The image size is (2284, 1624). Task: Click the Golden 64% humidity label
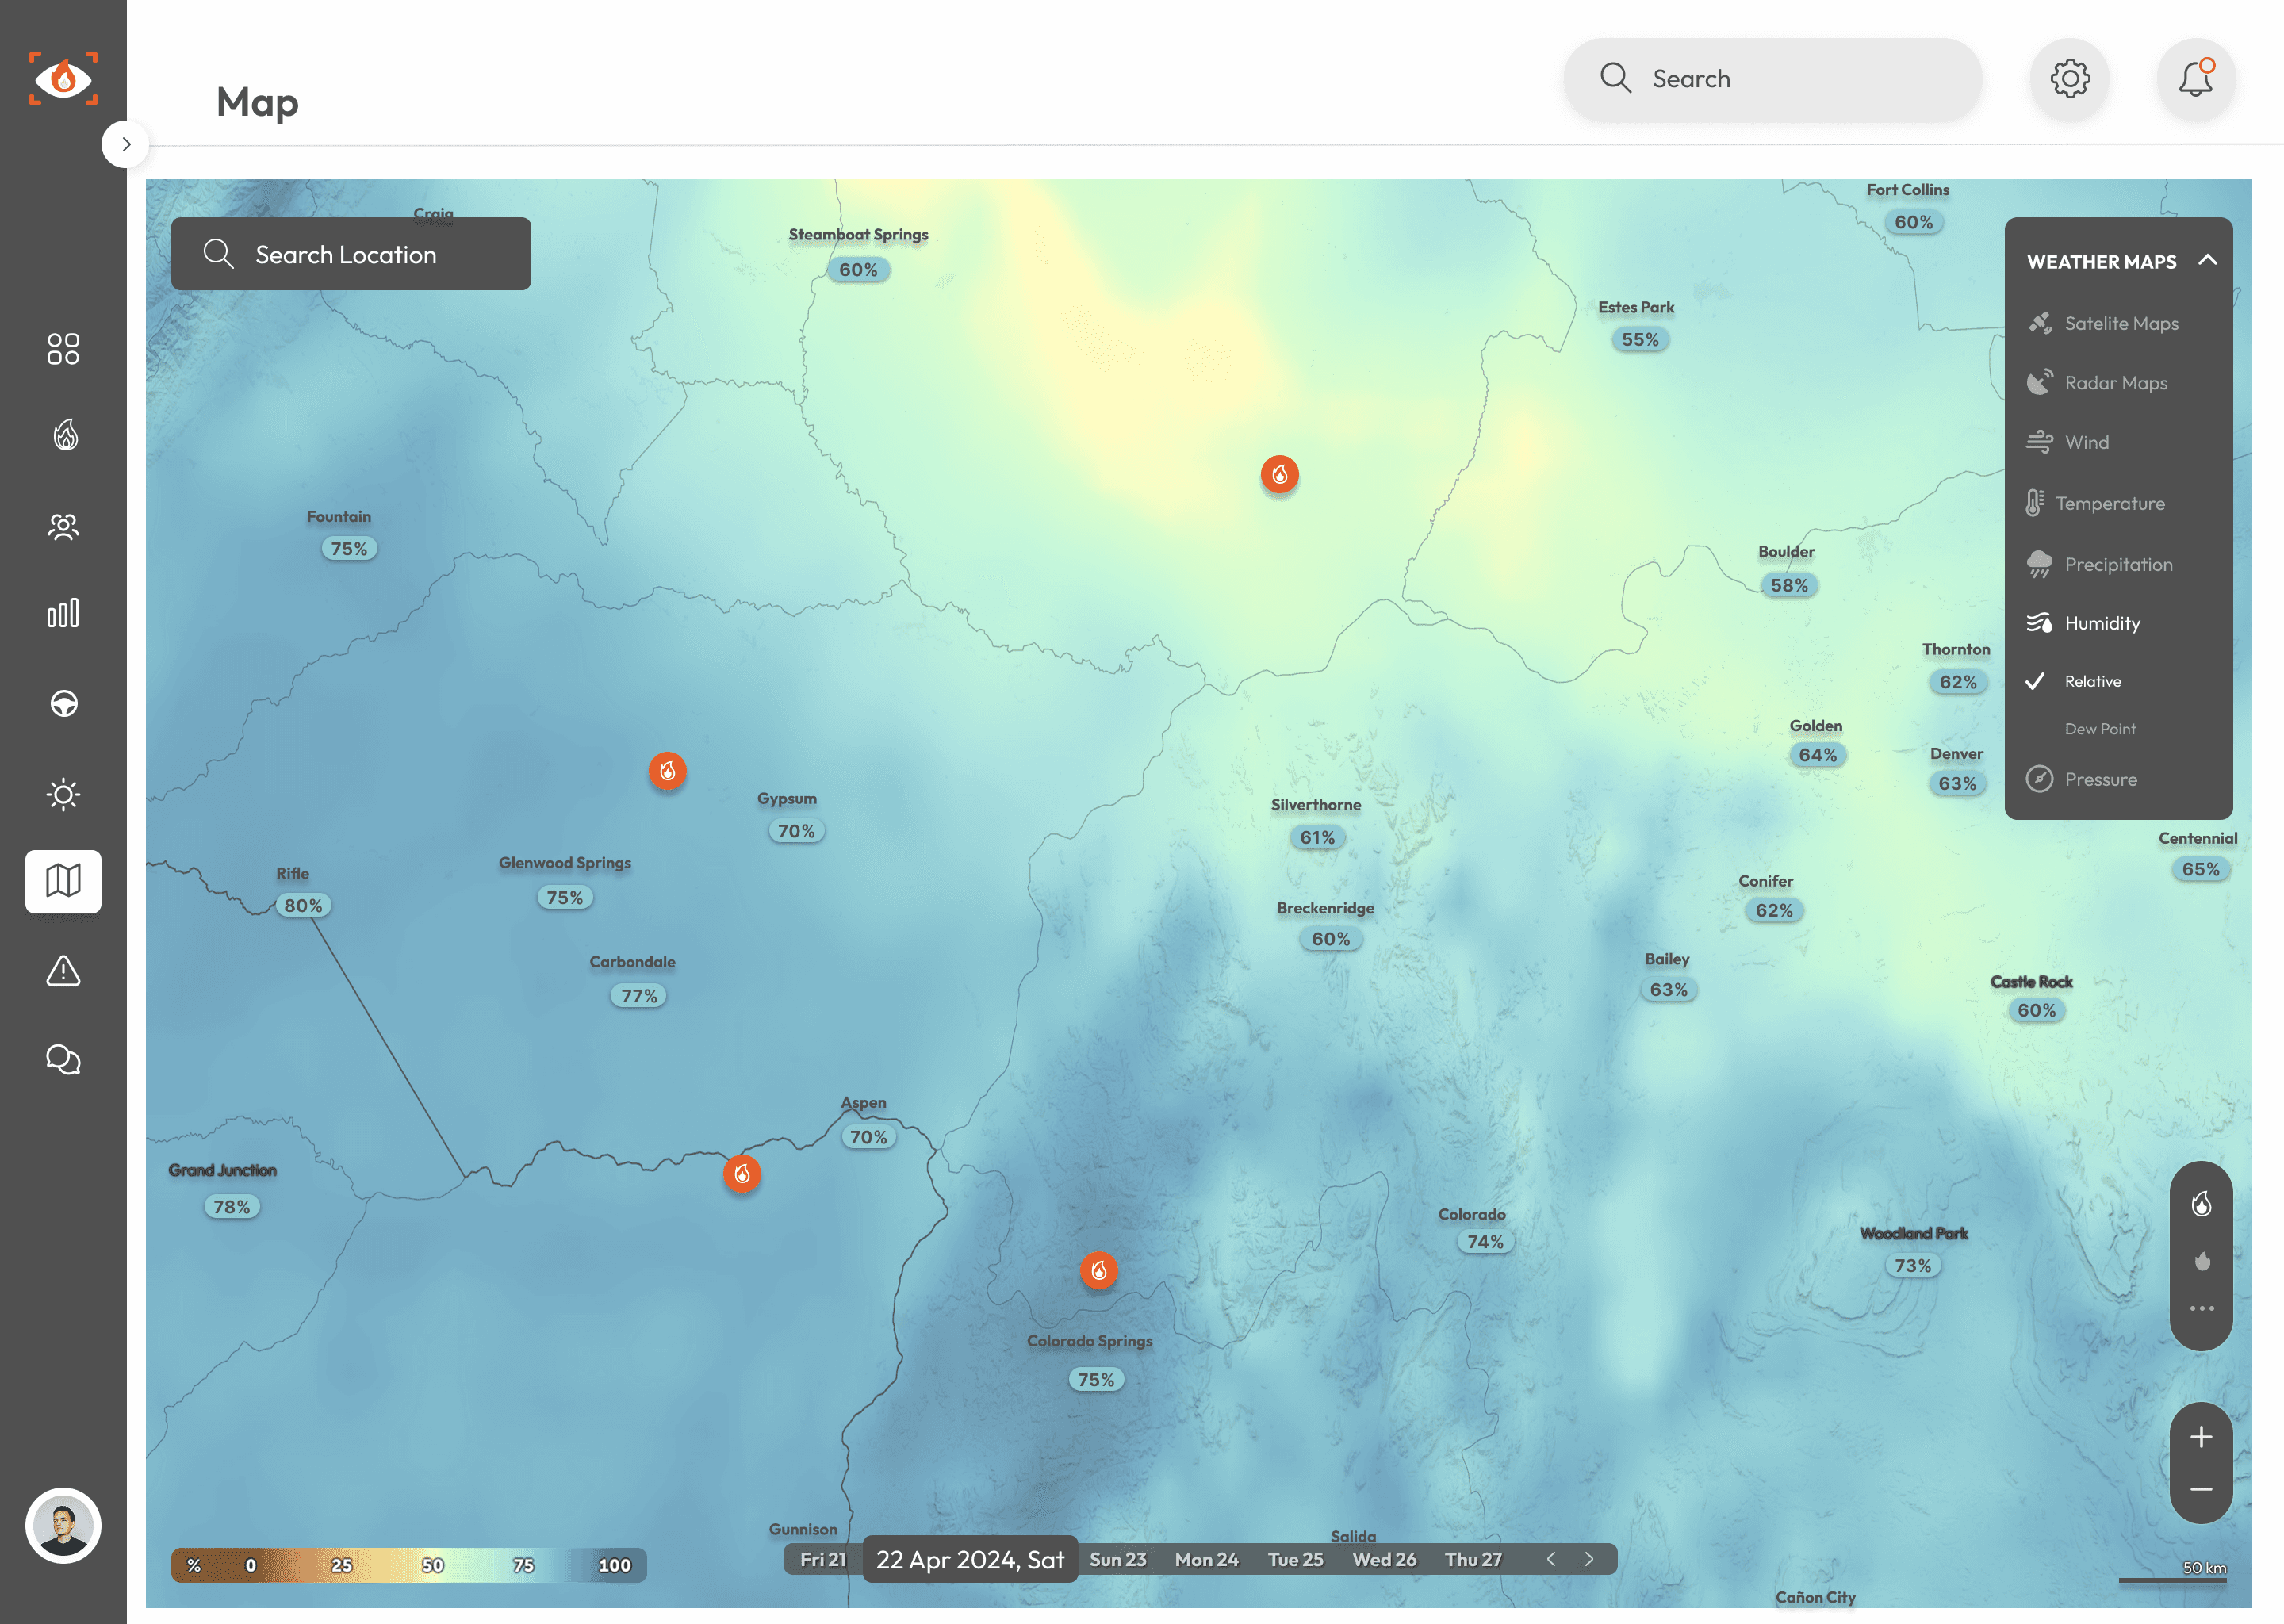point(1818,755)
